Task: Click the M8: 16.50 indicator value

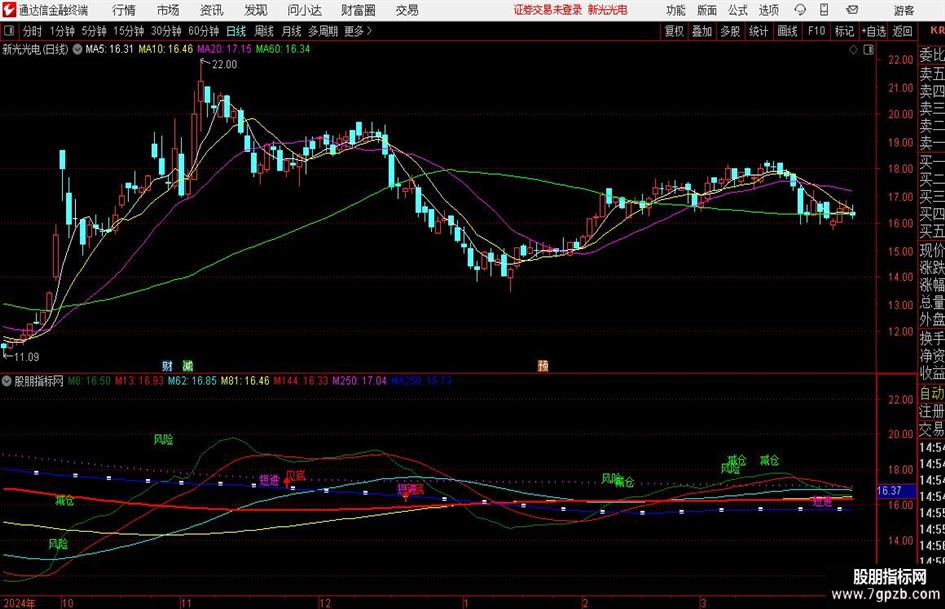Action: (89, 381)
